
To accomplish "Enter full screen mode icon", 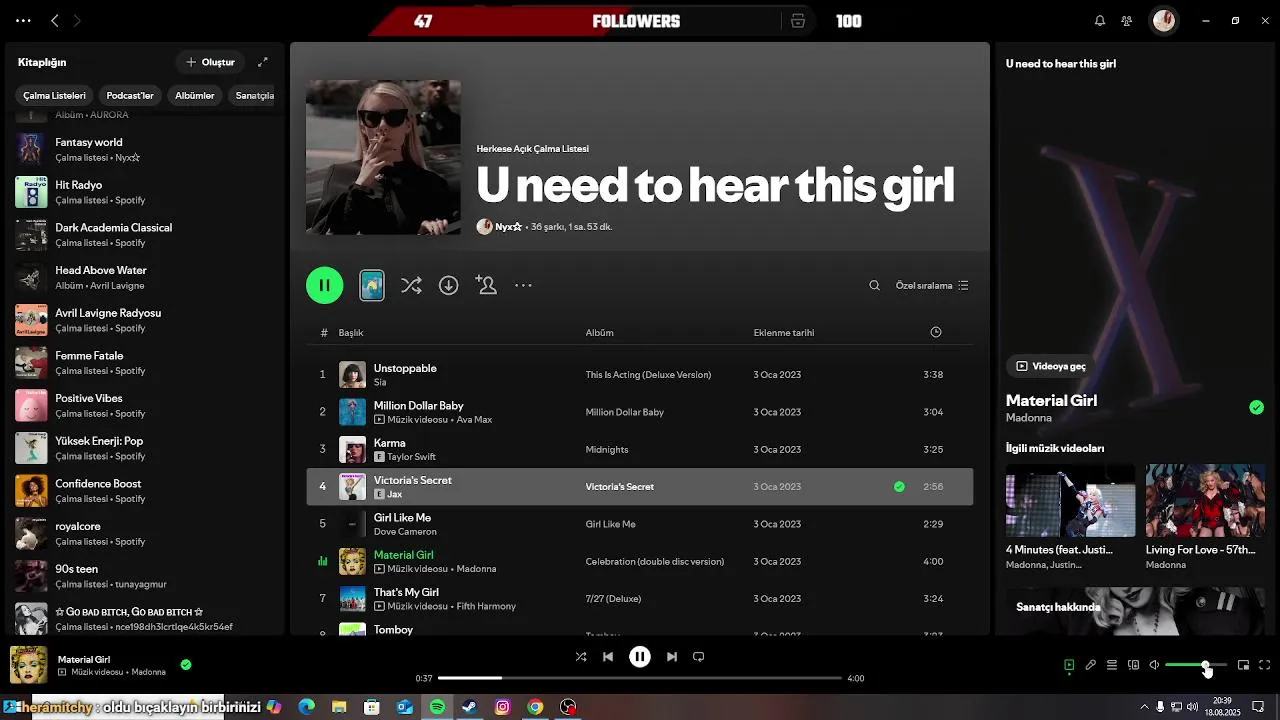I will (1265, 665).
